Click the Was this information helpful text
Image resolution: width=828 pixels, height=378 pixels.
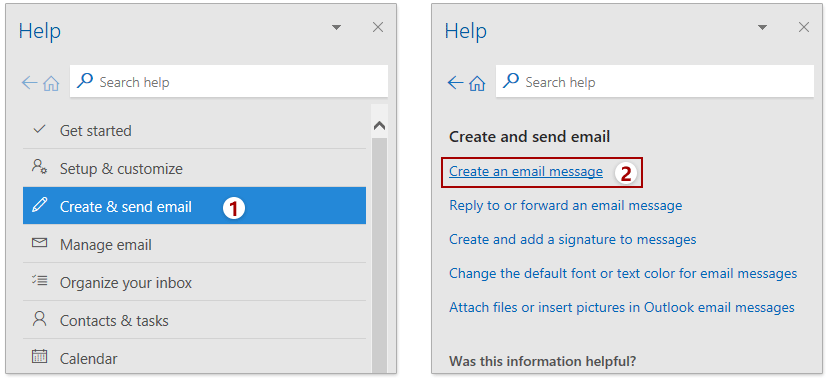(x=542, y=361)
